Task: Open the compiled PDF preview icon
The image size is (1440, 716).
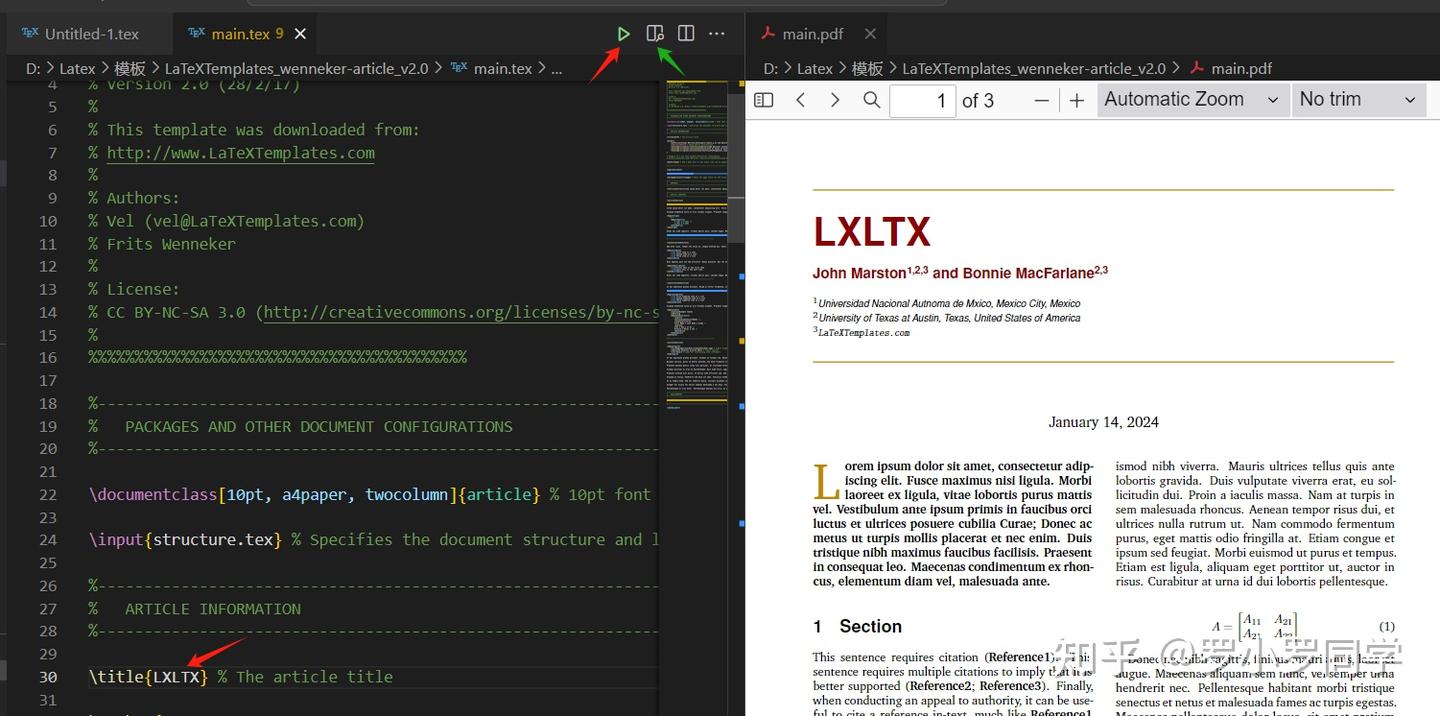Action: [x=655, y=33]
